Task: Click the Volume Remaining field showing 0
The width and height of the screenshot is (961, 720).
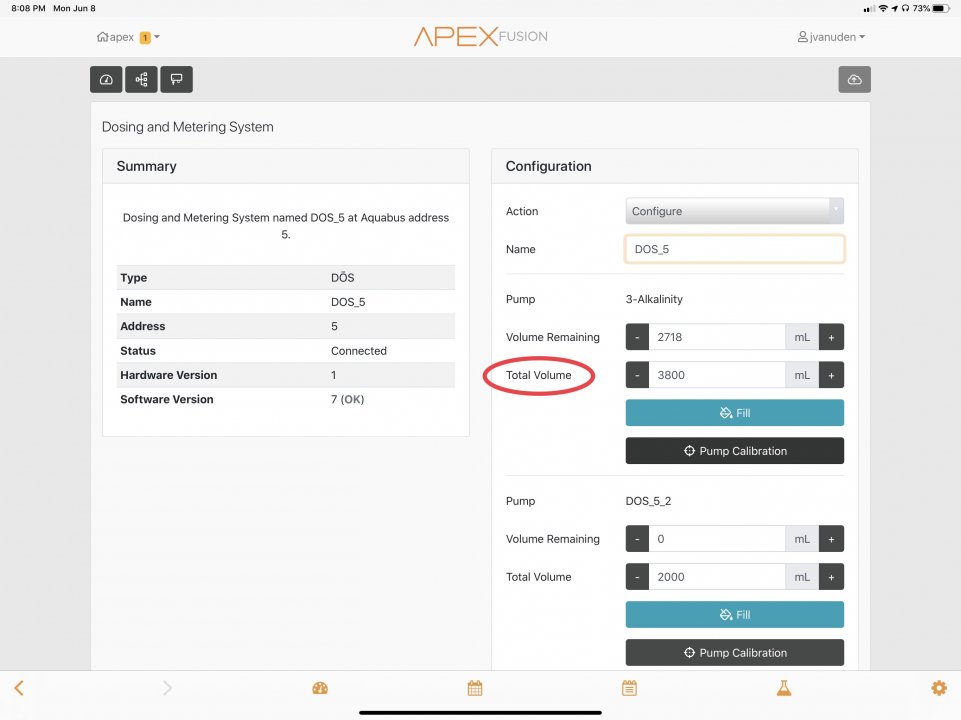Action: click(717, 539)
